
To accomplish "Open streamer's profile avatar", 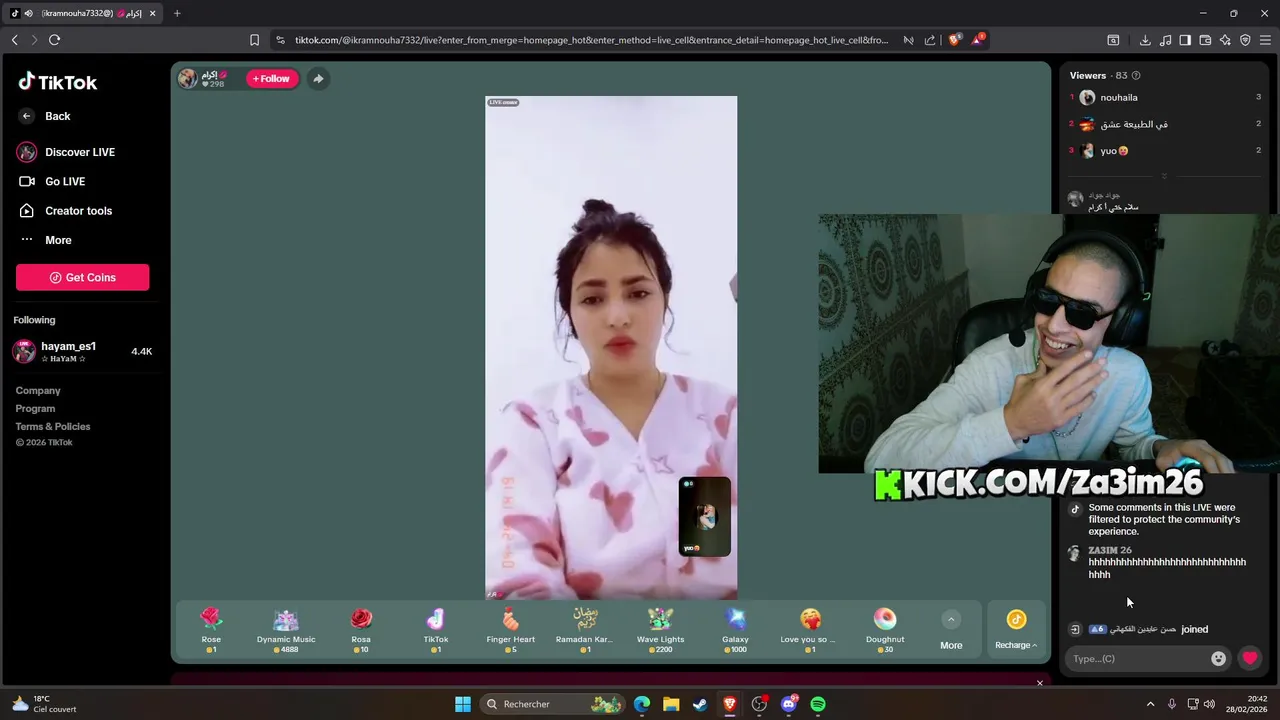I will point(188,78).
